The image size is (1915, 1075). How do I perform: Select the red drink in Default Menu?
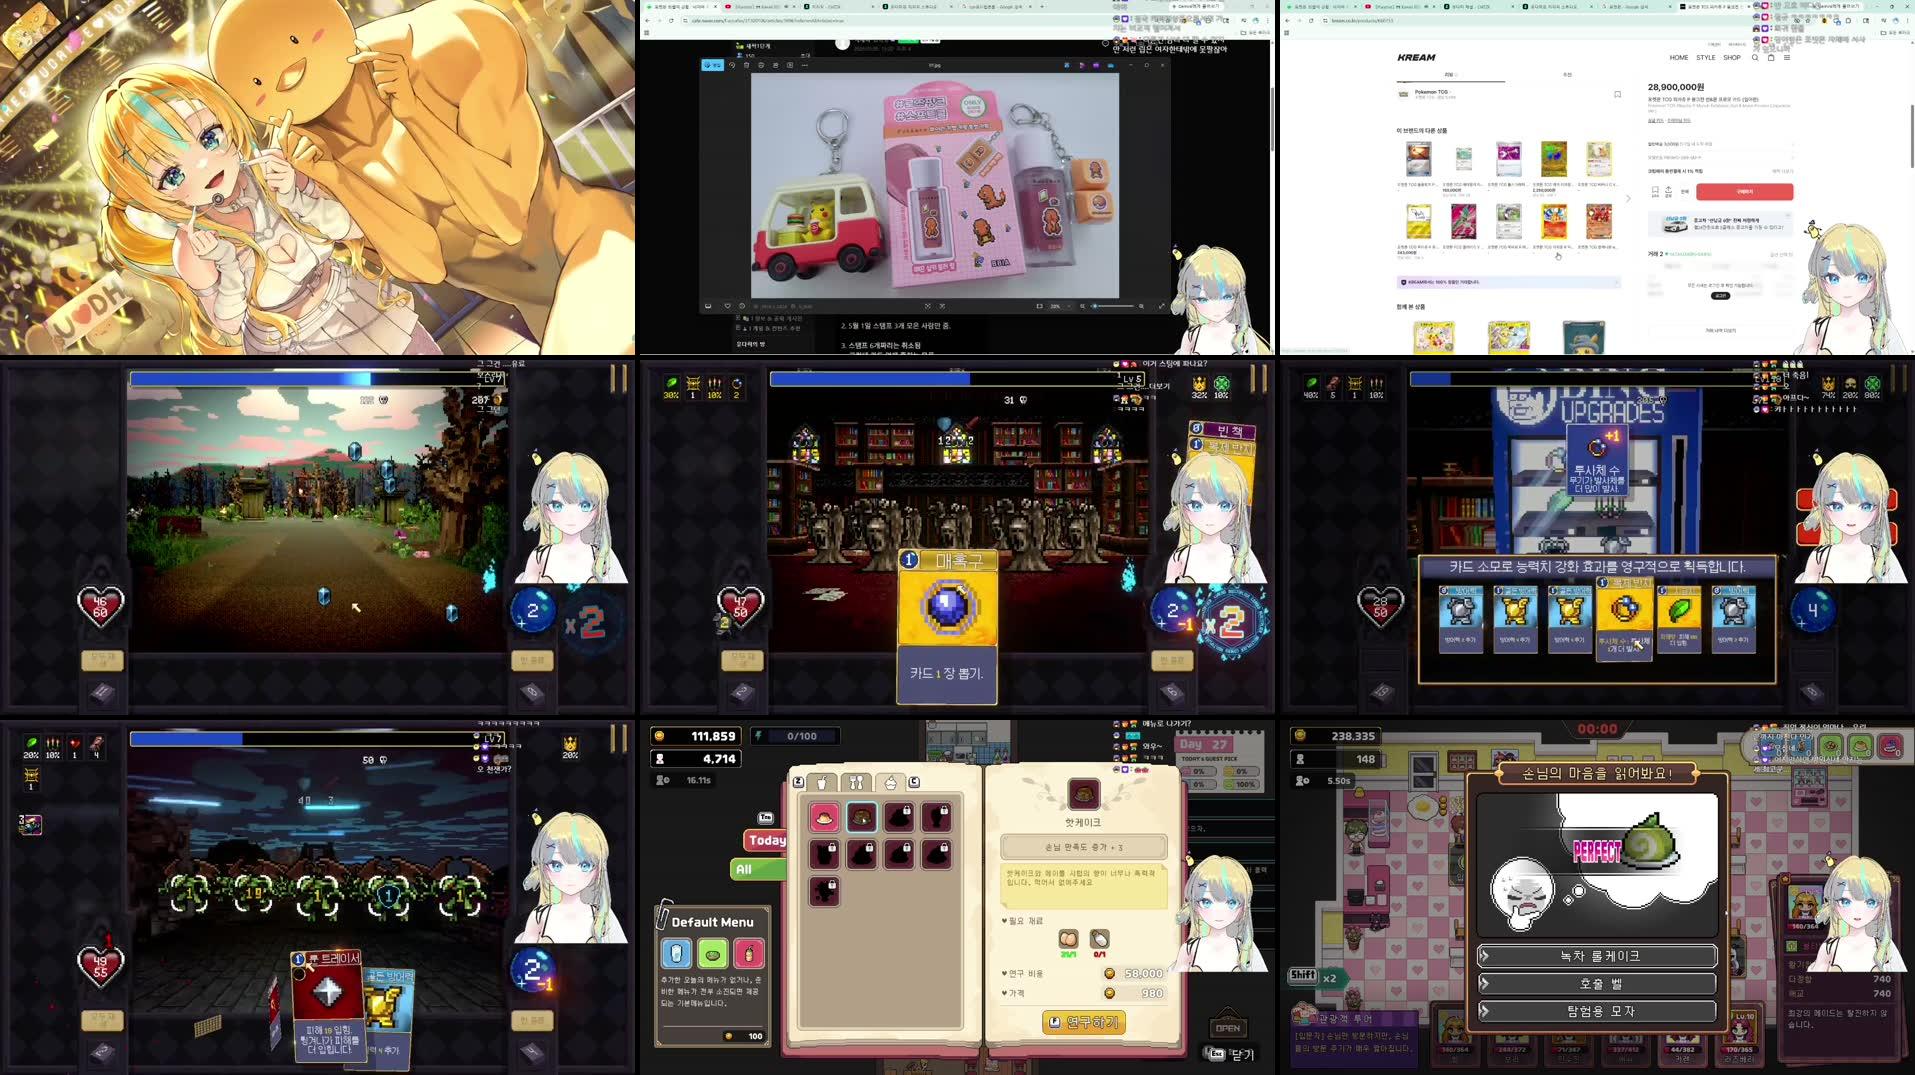pyautogui.click(x=749, y=953)
